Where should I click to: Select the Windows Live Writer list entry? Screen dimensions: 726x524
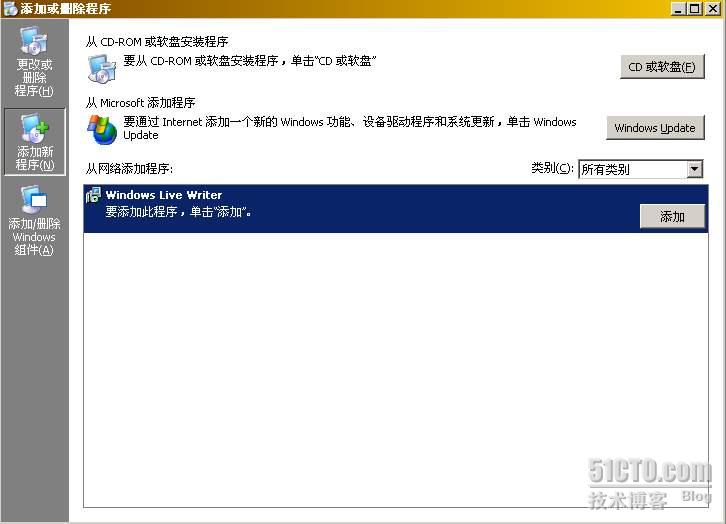pos(396,209)
